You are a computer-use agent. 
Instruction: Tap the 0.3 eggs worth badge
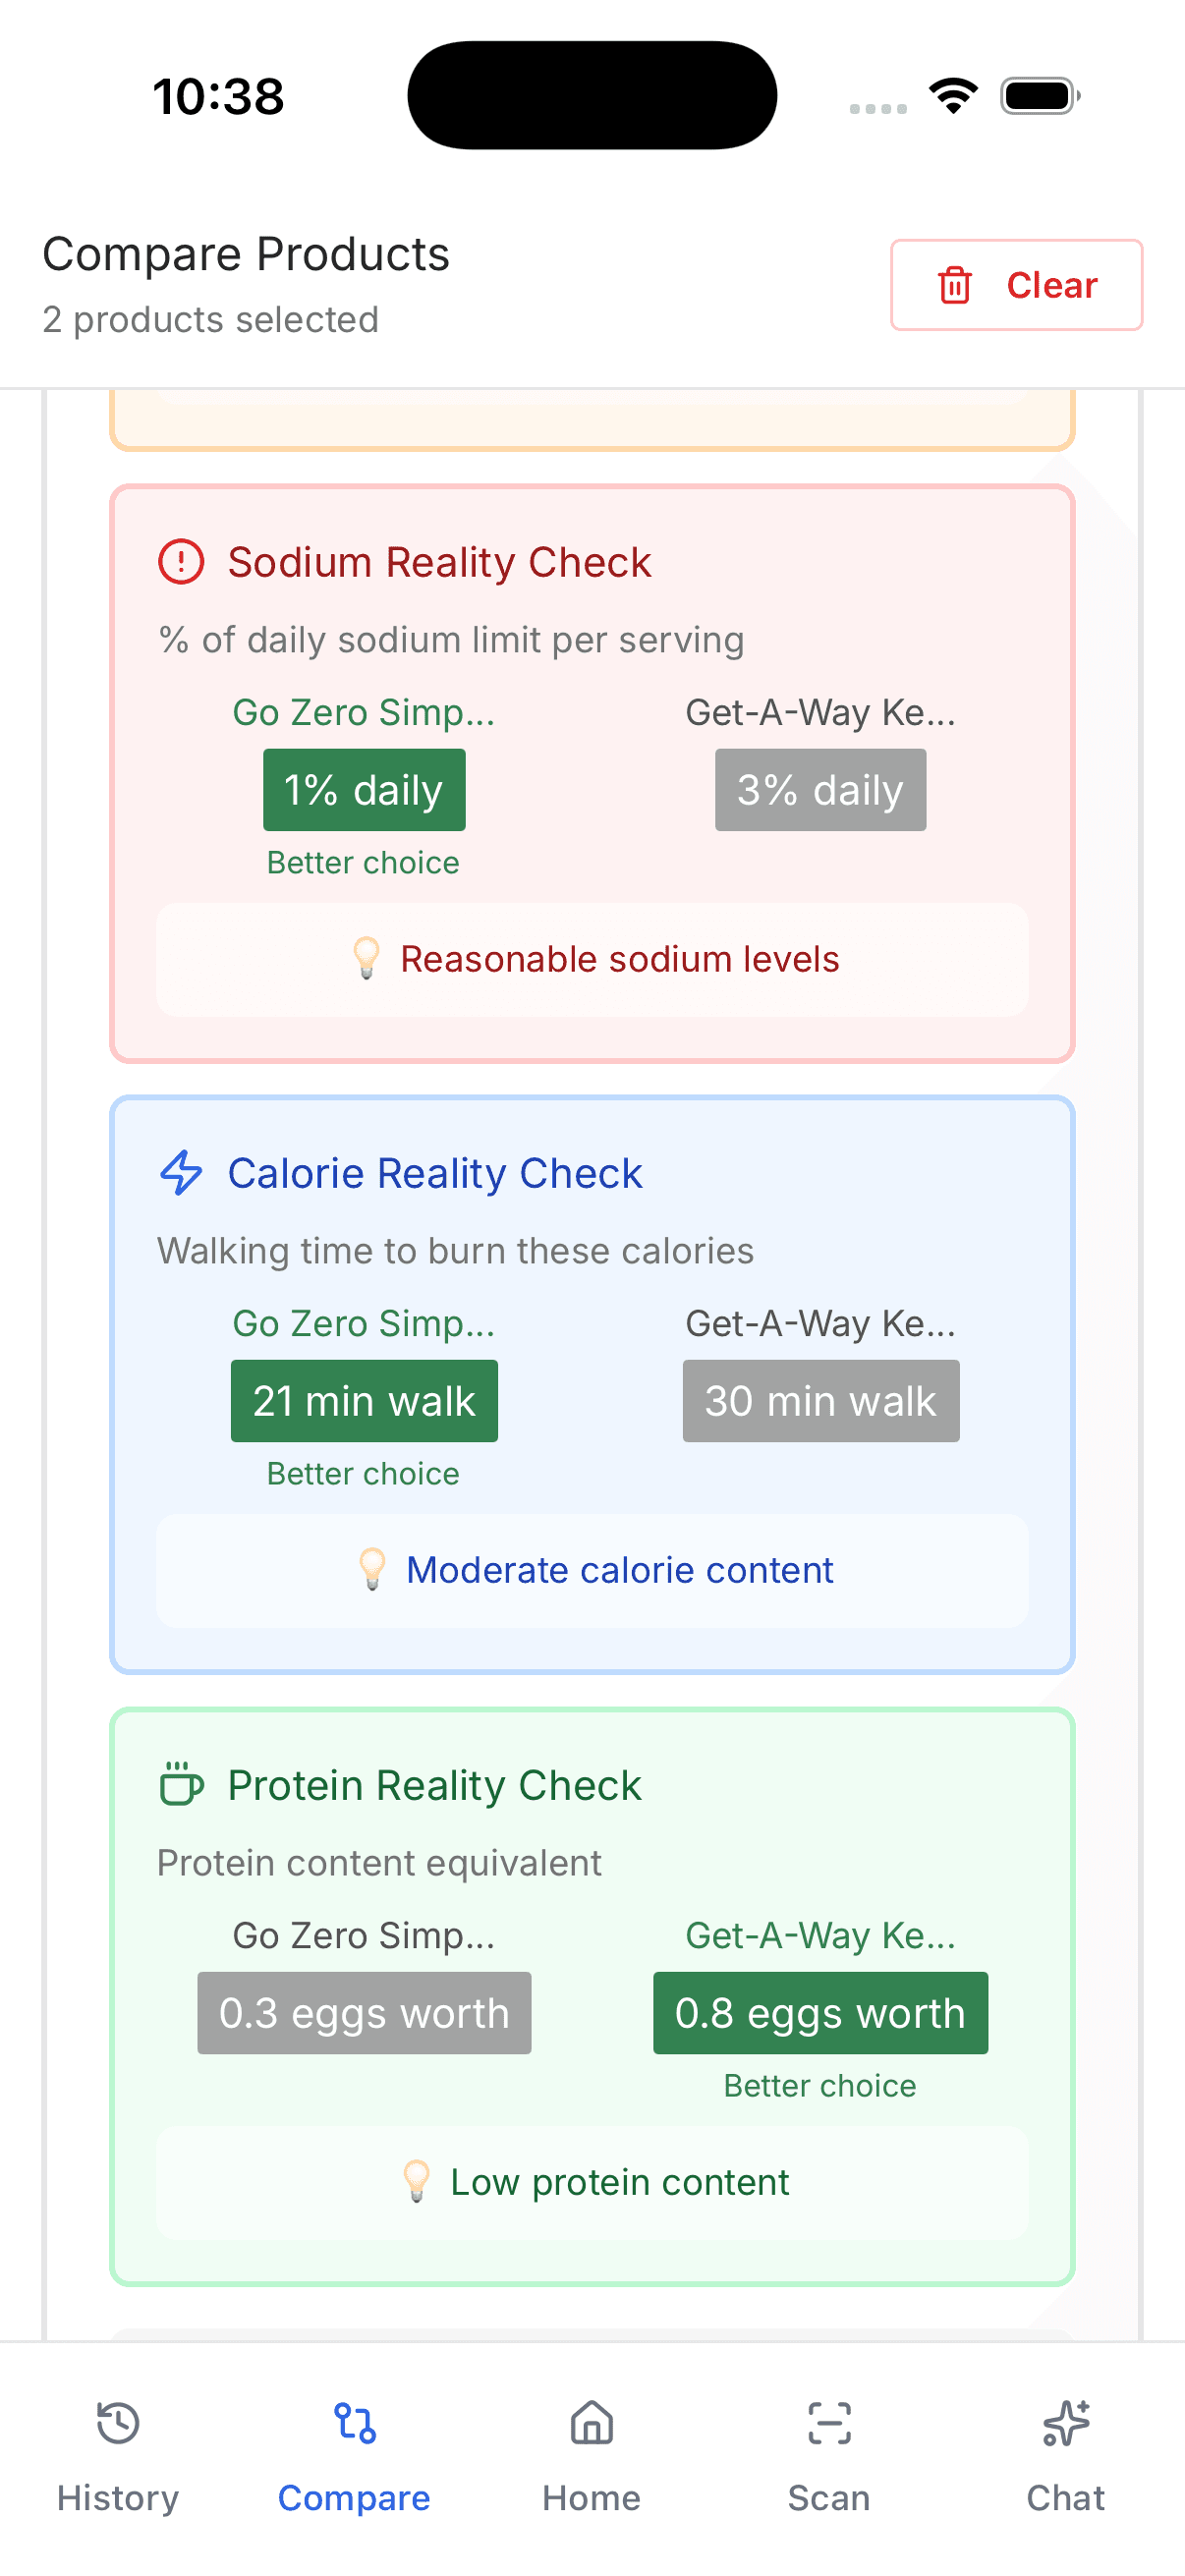point(364,2013)
